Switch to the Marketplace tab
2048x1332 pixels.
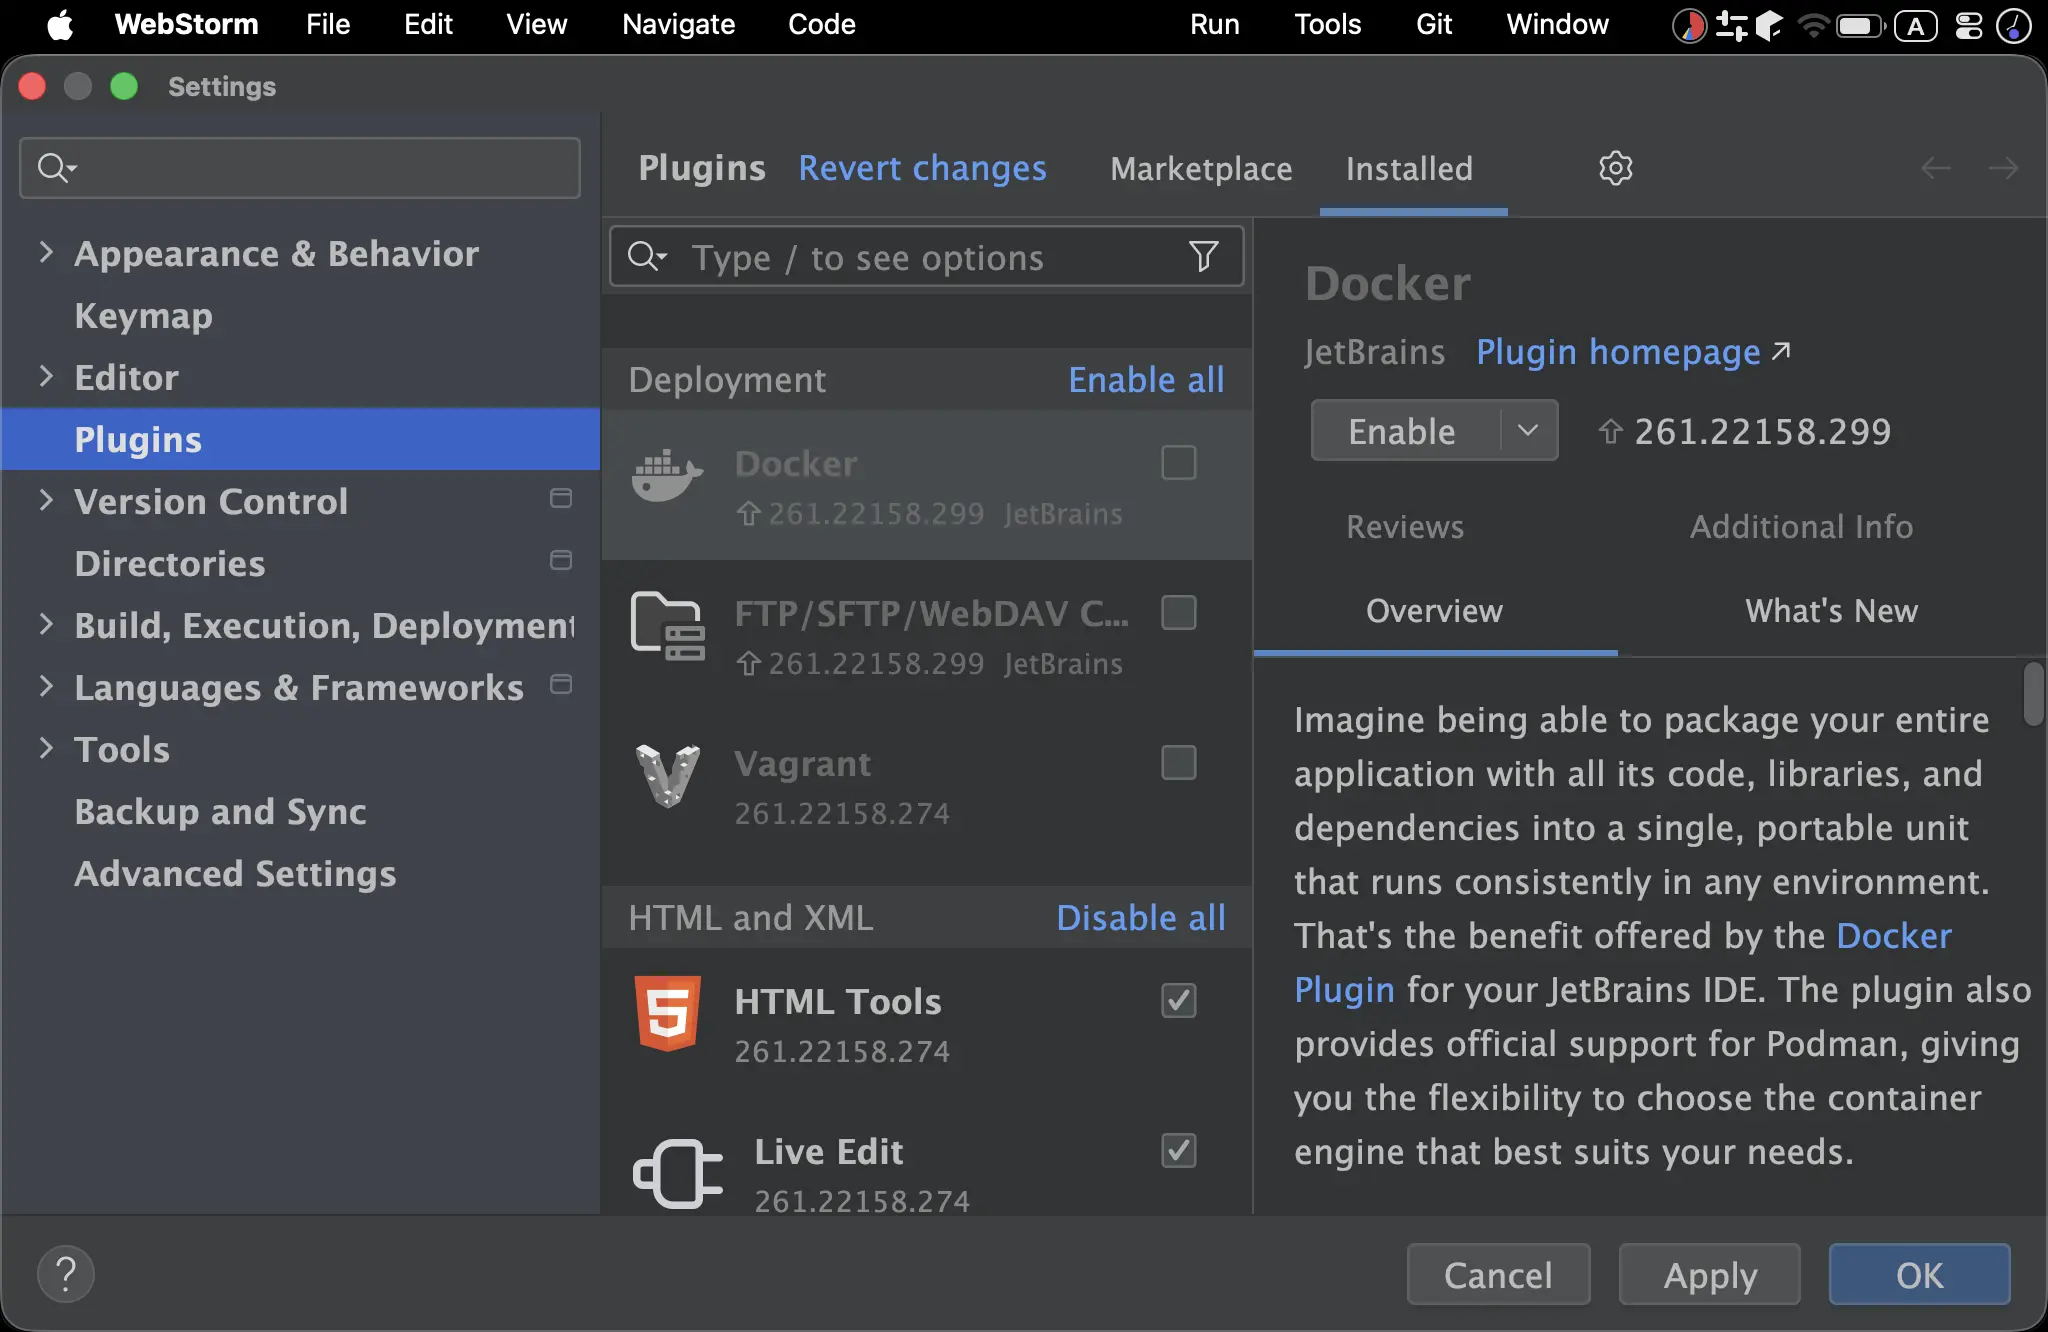tap(1201, 169)
